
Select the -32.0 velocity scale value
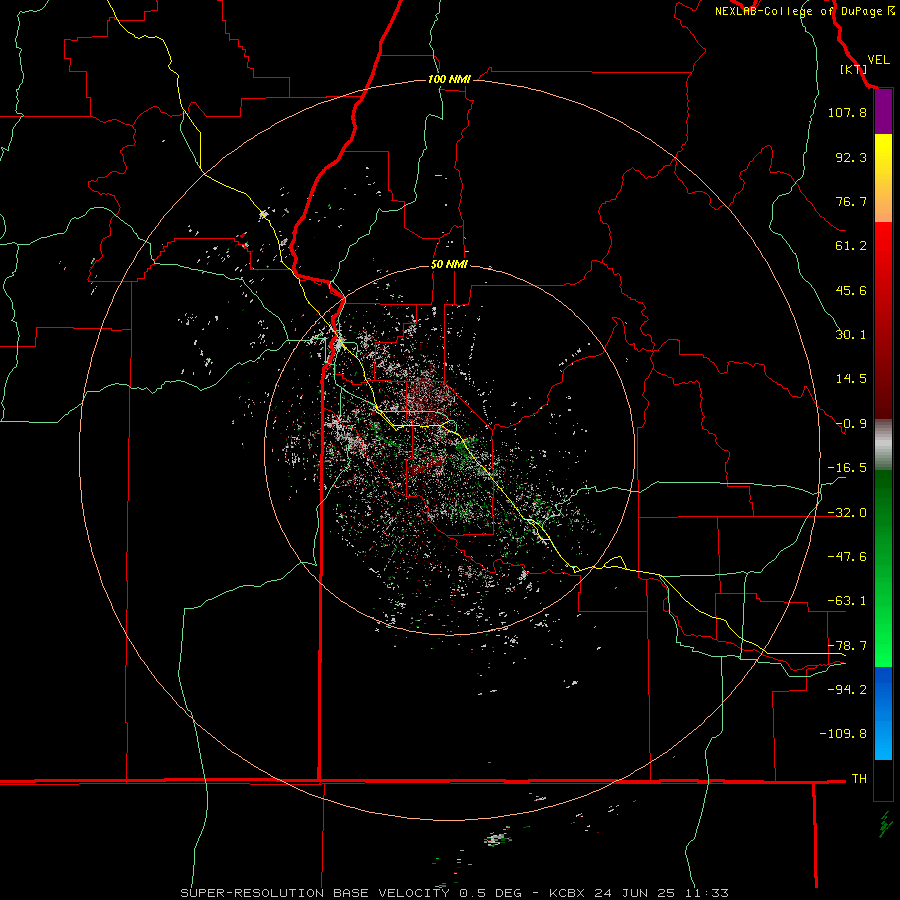[x=847, y=513]
